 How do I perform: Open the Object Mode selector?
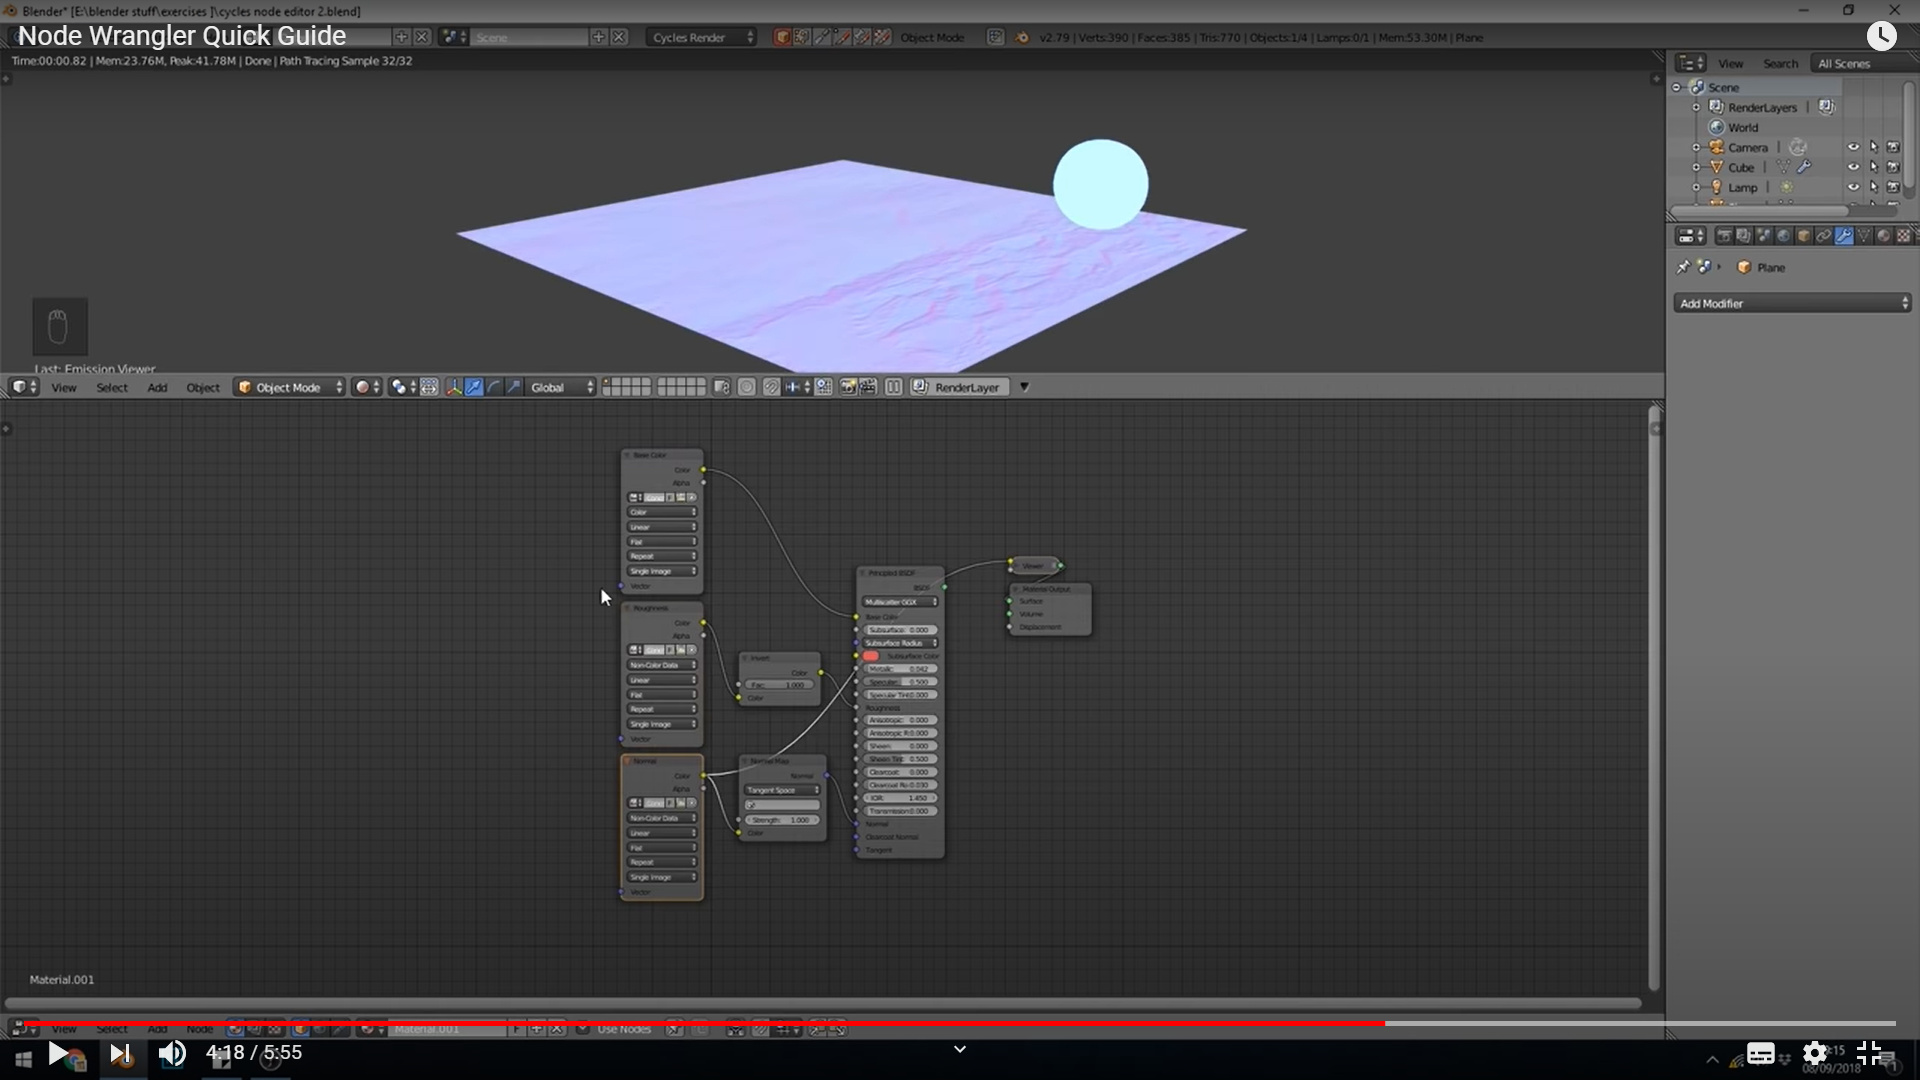(x=290, y=387)
